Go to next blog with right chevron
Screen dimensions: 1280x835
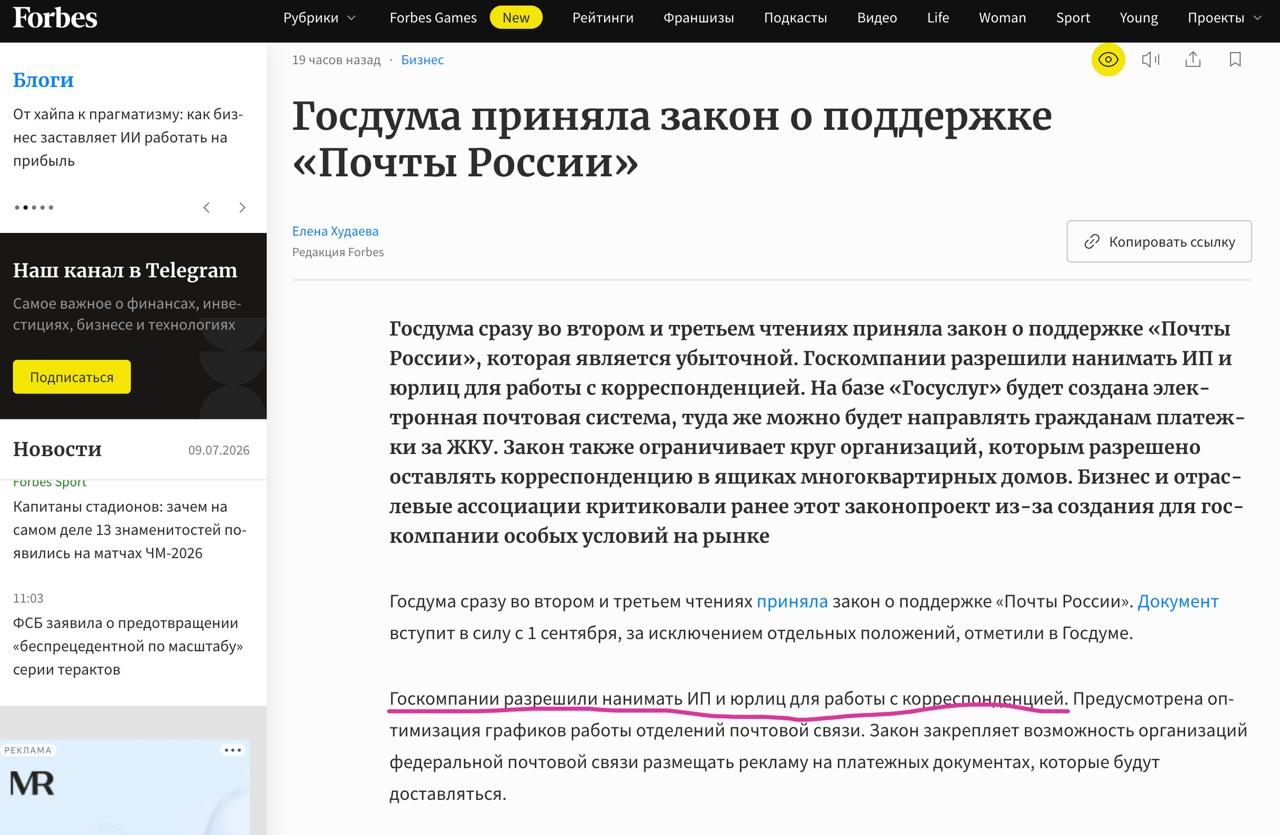click(x=242, y=207)
